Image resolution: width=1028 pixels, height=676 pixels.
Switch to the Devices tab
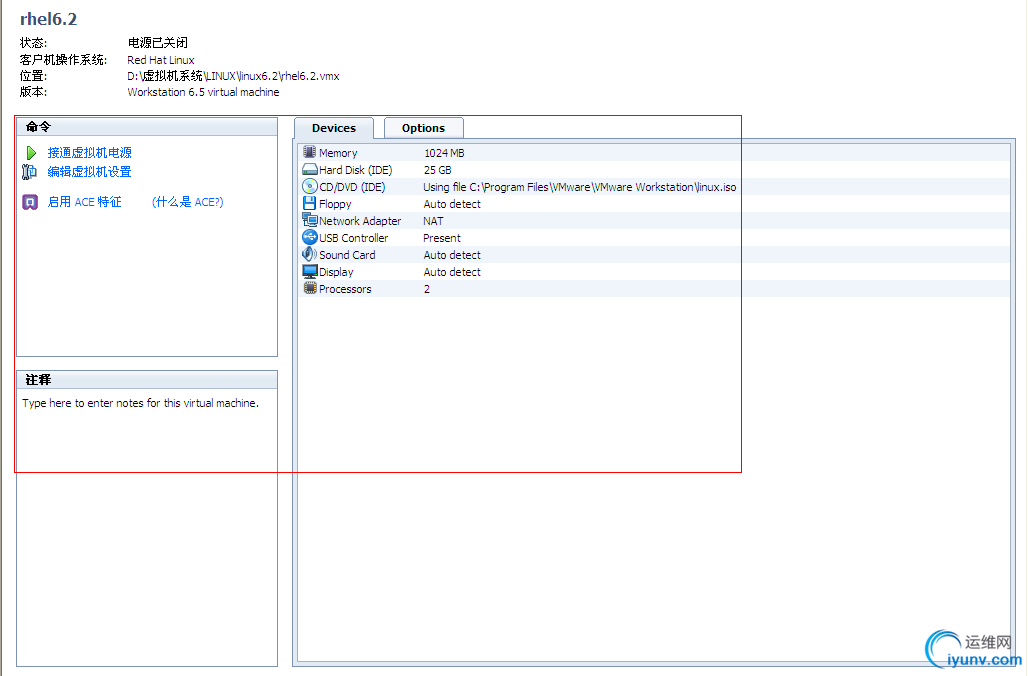[x=334, y=128]
